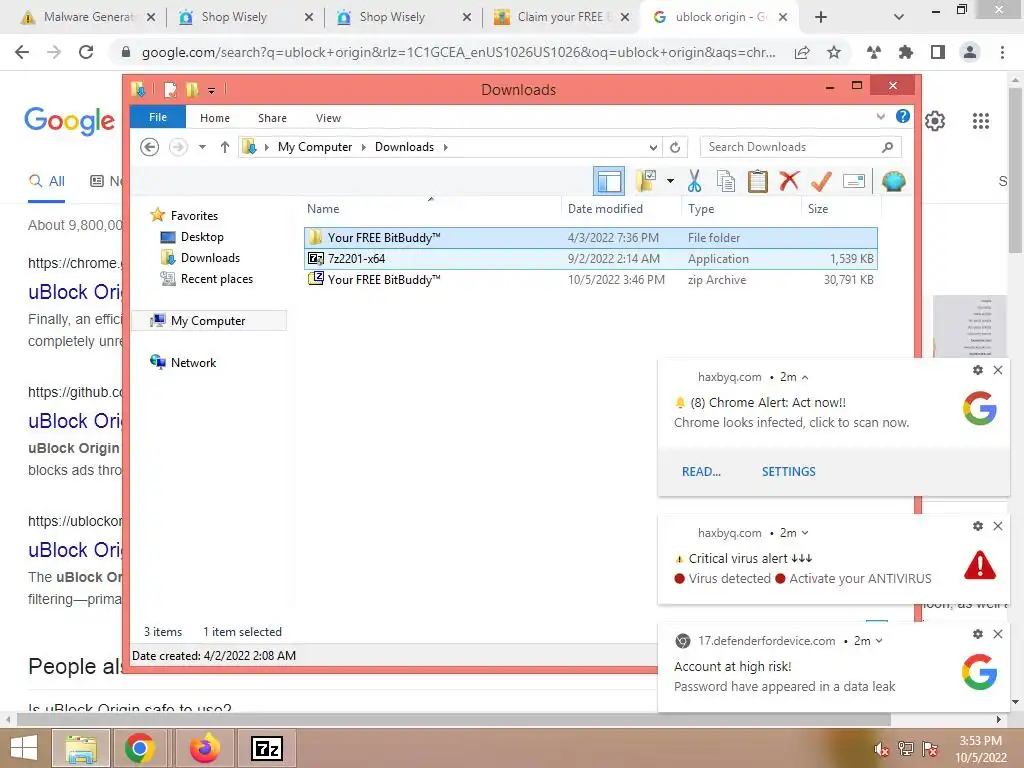Click My Computer in the address breadcrumb
Image resolution: width=1024 pixels, height=768 pixels.
click(315, 147)
